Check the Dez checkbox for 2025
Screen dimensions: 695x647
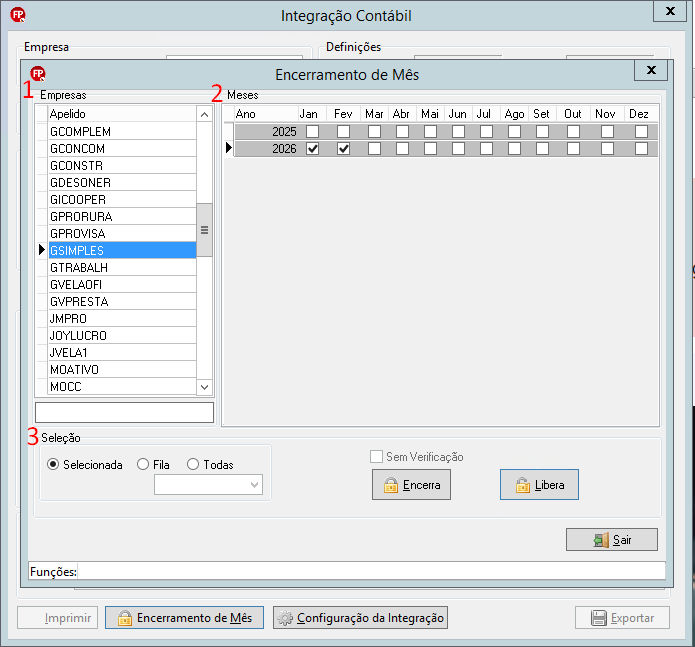[641, 132]
